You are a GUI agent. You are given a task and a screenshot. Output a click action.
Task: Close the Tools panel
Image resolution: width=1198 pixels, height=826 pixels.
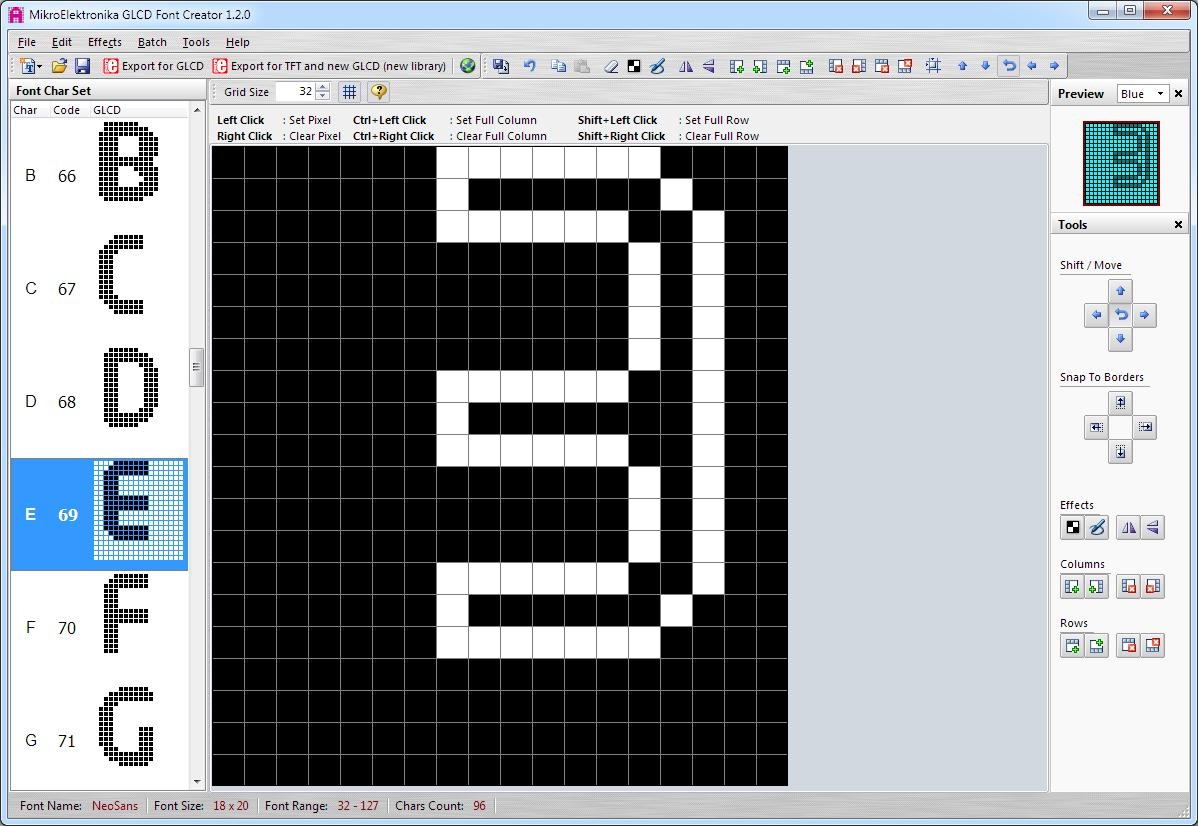(x=1178, y=225)
